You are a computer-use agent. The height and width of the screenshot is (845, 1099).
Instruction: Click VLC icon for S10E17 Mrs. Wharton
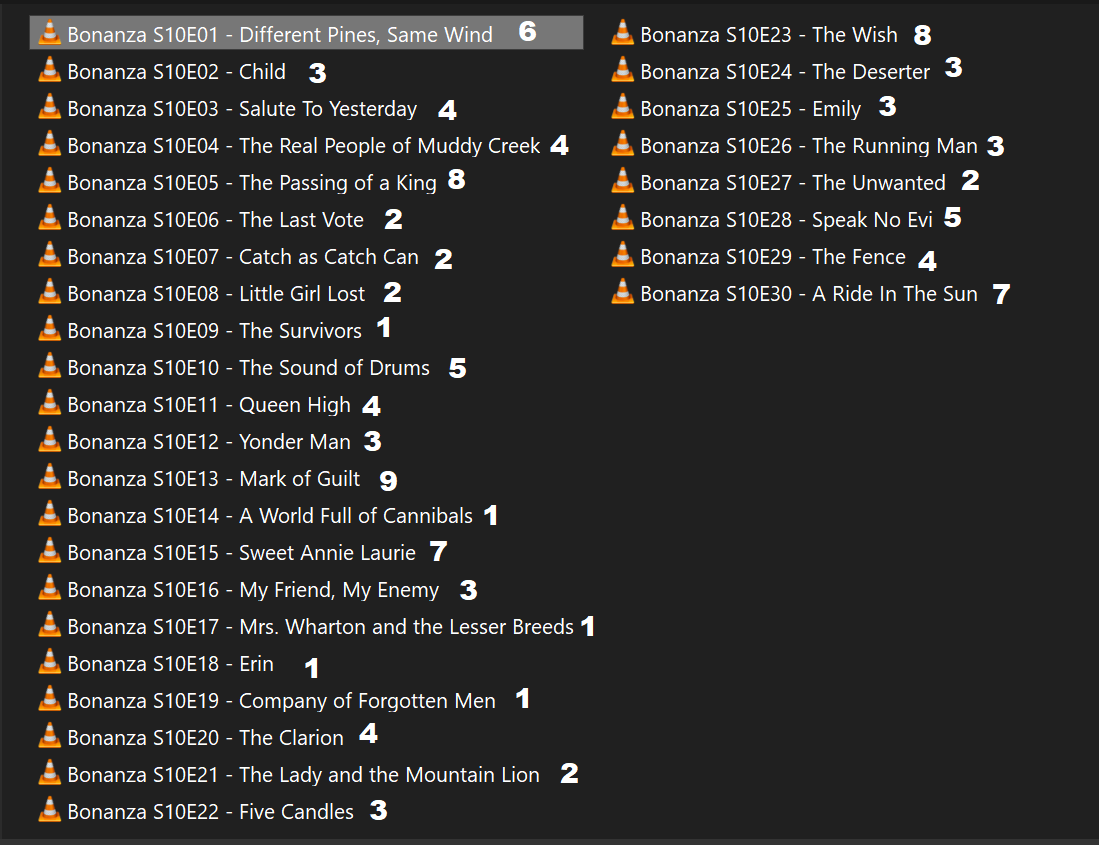click(x=49, y=625)
